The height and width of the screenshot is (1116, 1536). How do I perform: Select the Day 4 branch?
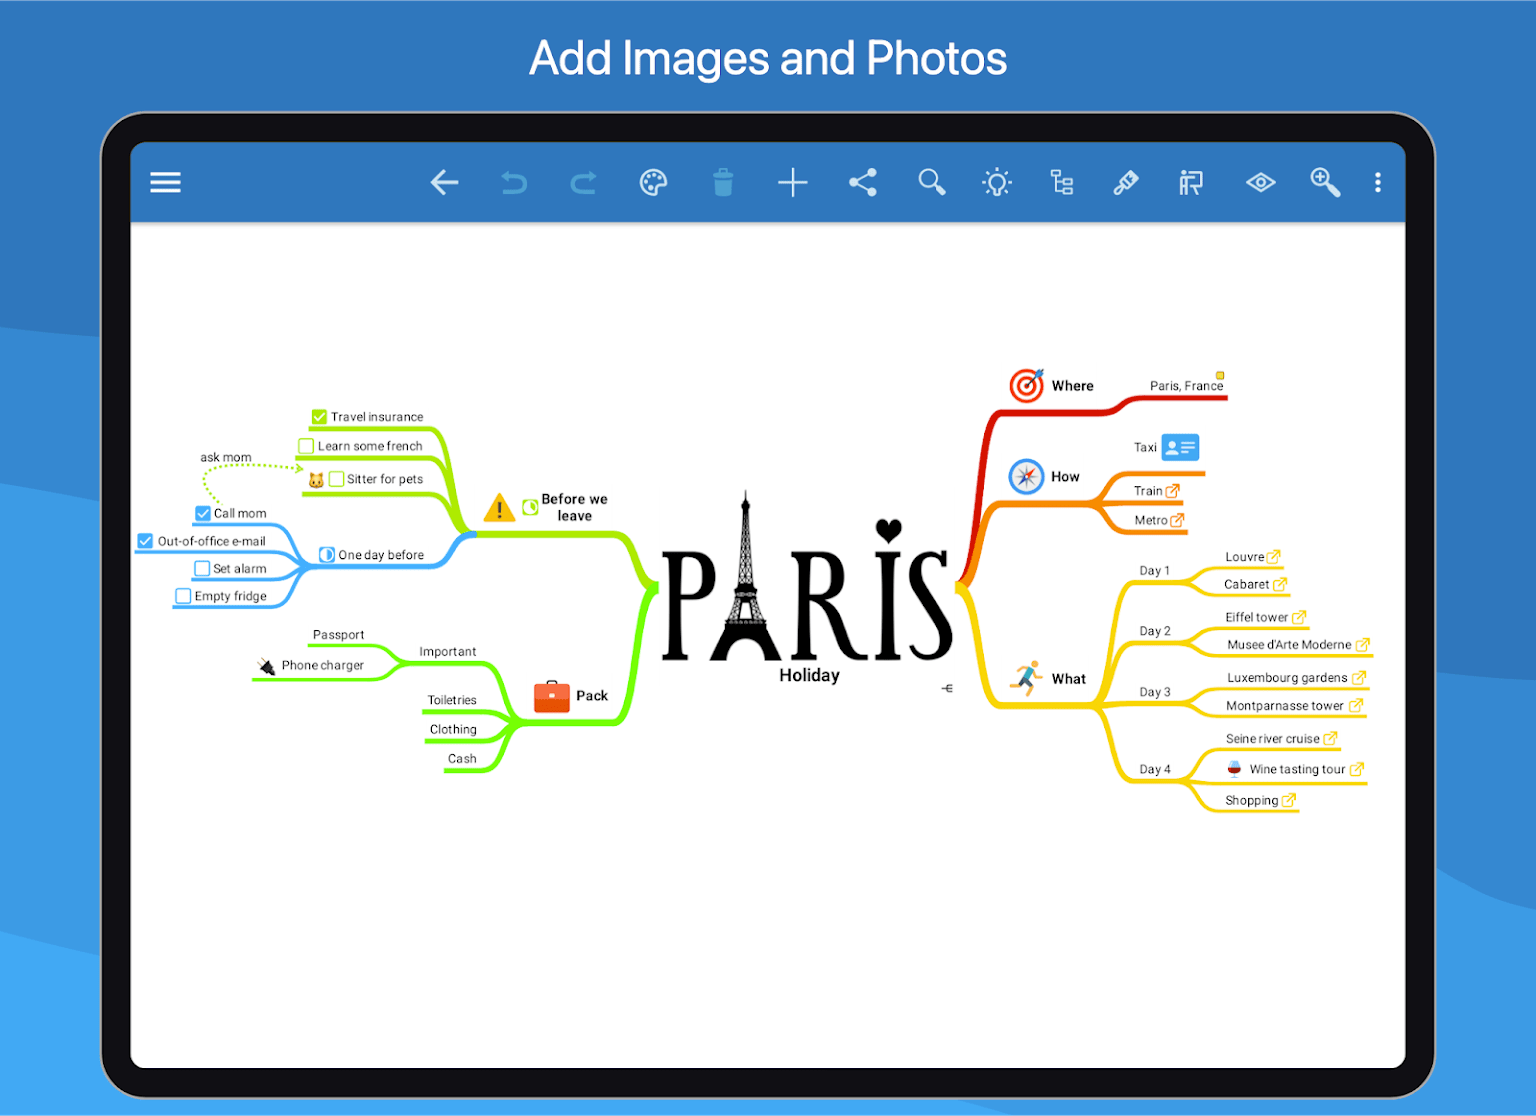coord(1154,769)
